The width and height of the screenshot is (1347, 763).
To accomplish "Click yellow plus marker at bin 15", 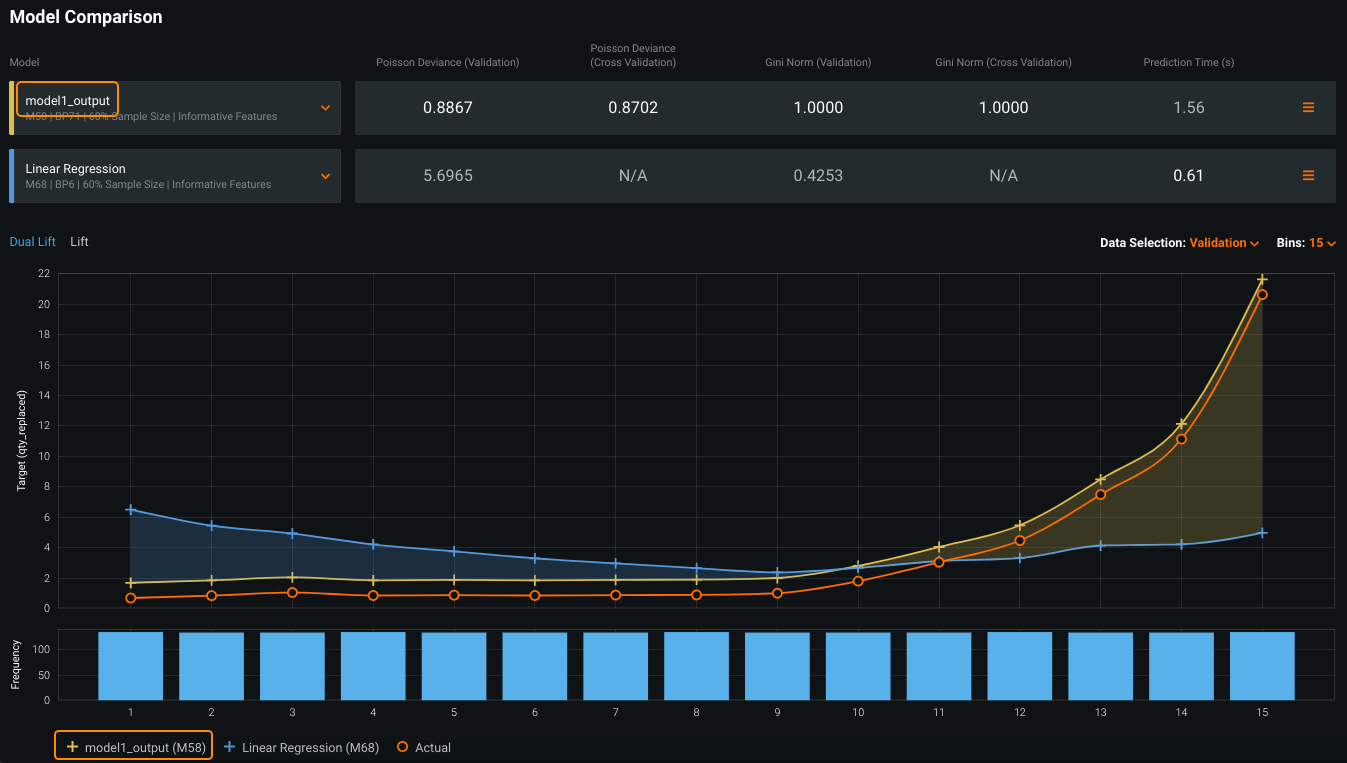I will point(1262,280).
